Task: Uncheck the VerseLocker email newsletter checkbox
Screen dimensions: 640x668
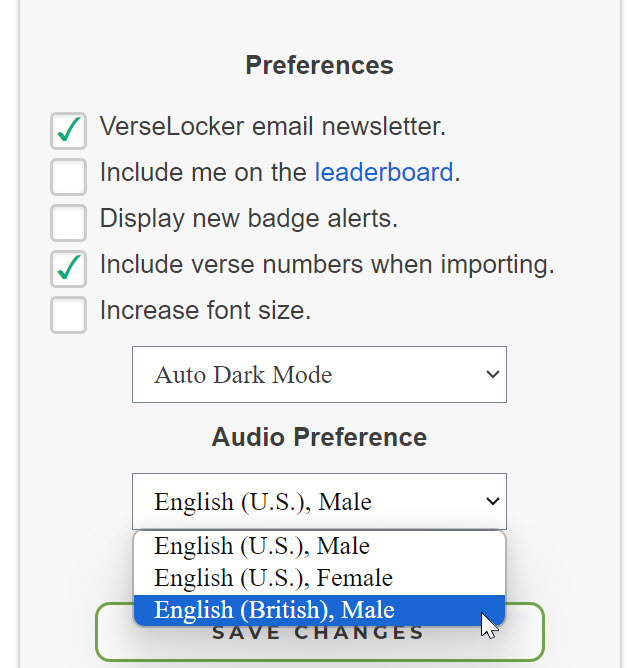Action: pyautogui.click(x=68, y=131)
